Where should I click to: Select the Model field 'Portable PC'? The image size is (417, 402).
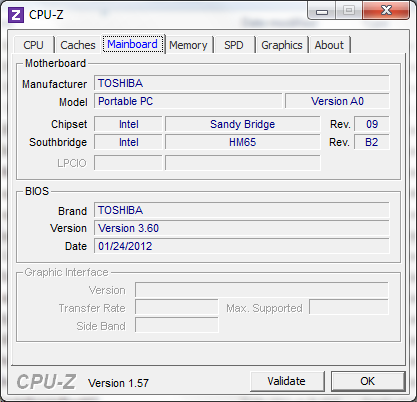[x=188, y=101]
